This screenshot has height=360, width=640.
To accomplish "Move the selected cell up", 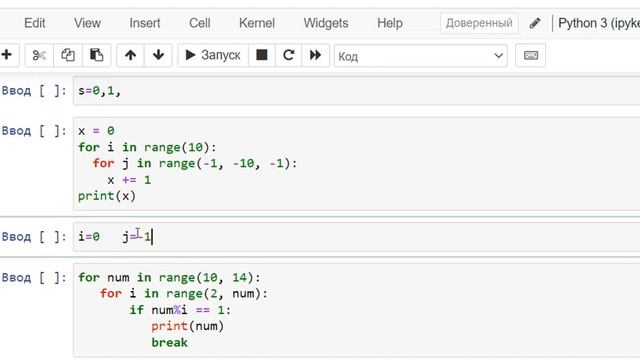I will [x=130, y=55].
